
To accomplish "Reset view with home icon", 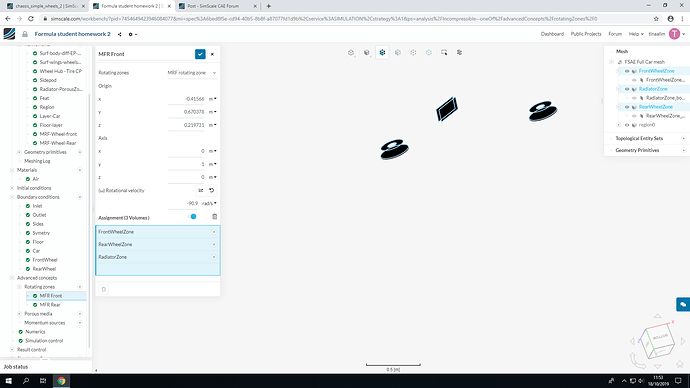I will [680, 364].
